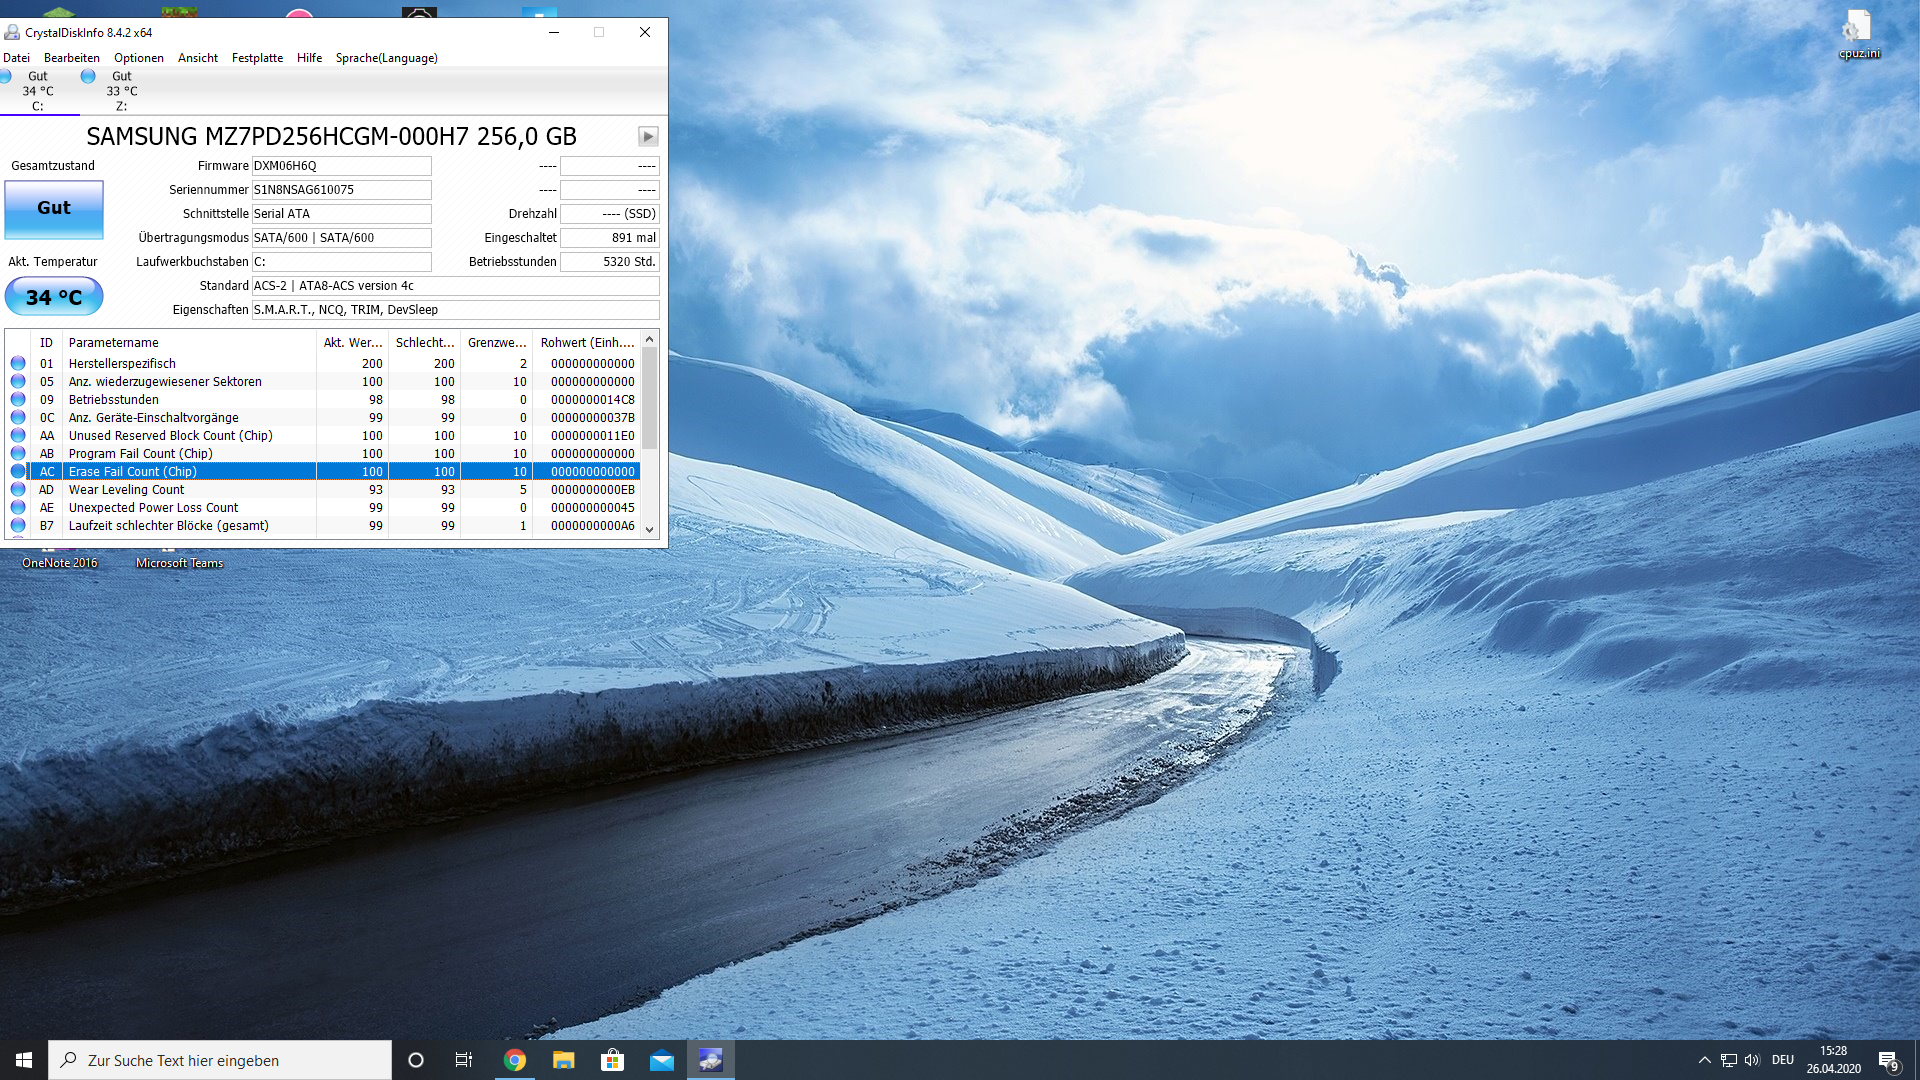Open the Festplatte menu

[257, 58]
